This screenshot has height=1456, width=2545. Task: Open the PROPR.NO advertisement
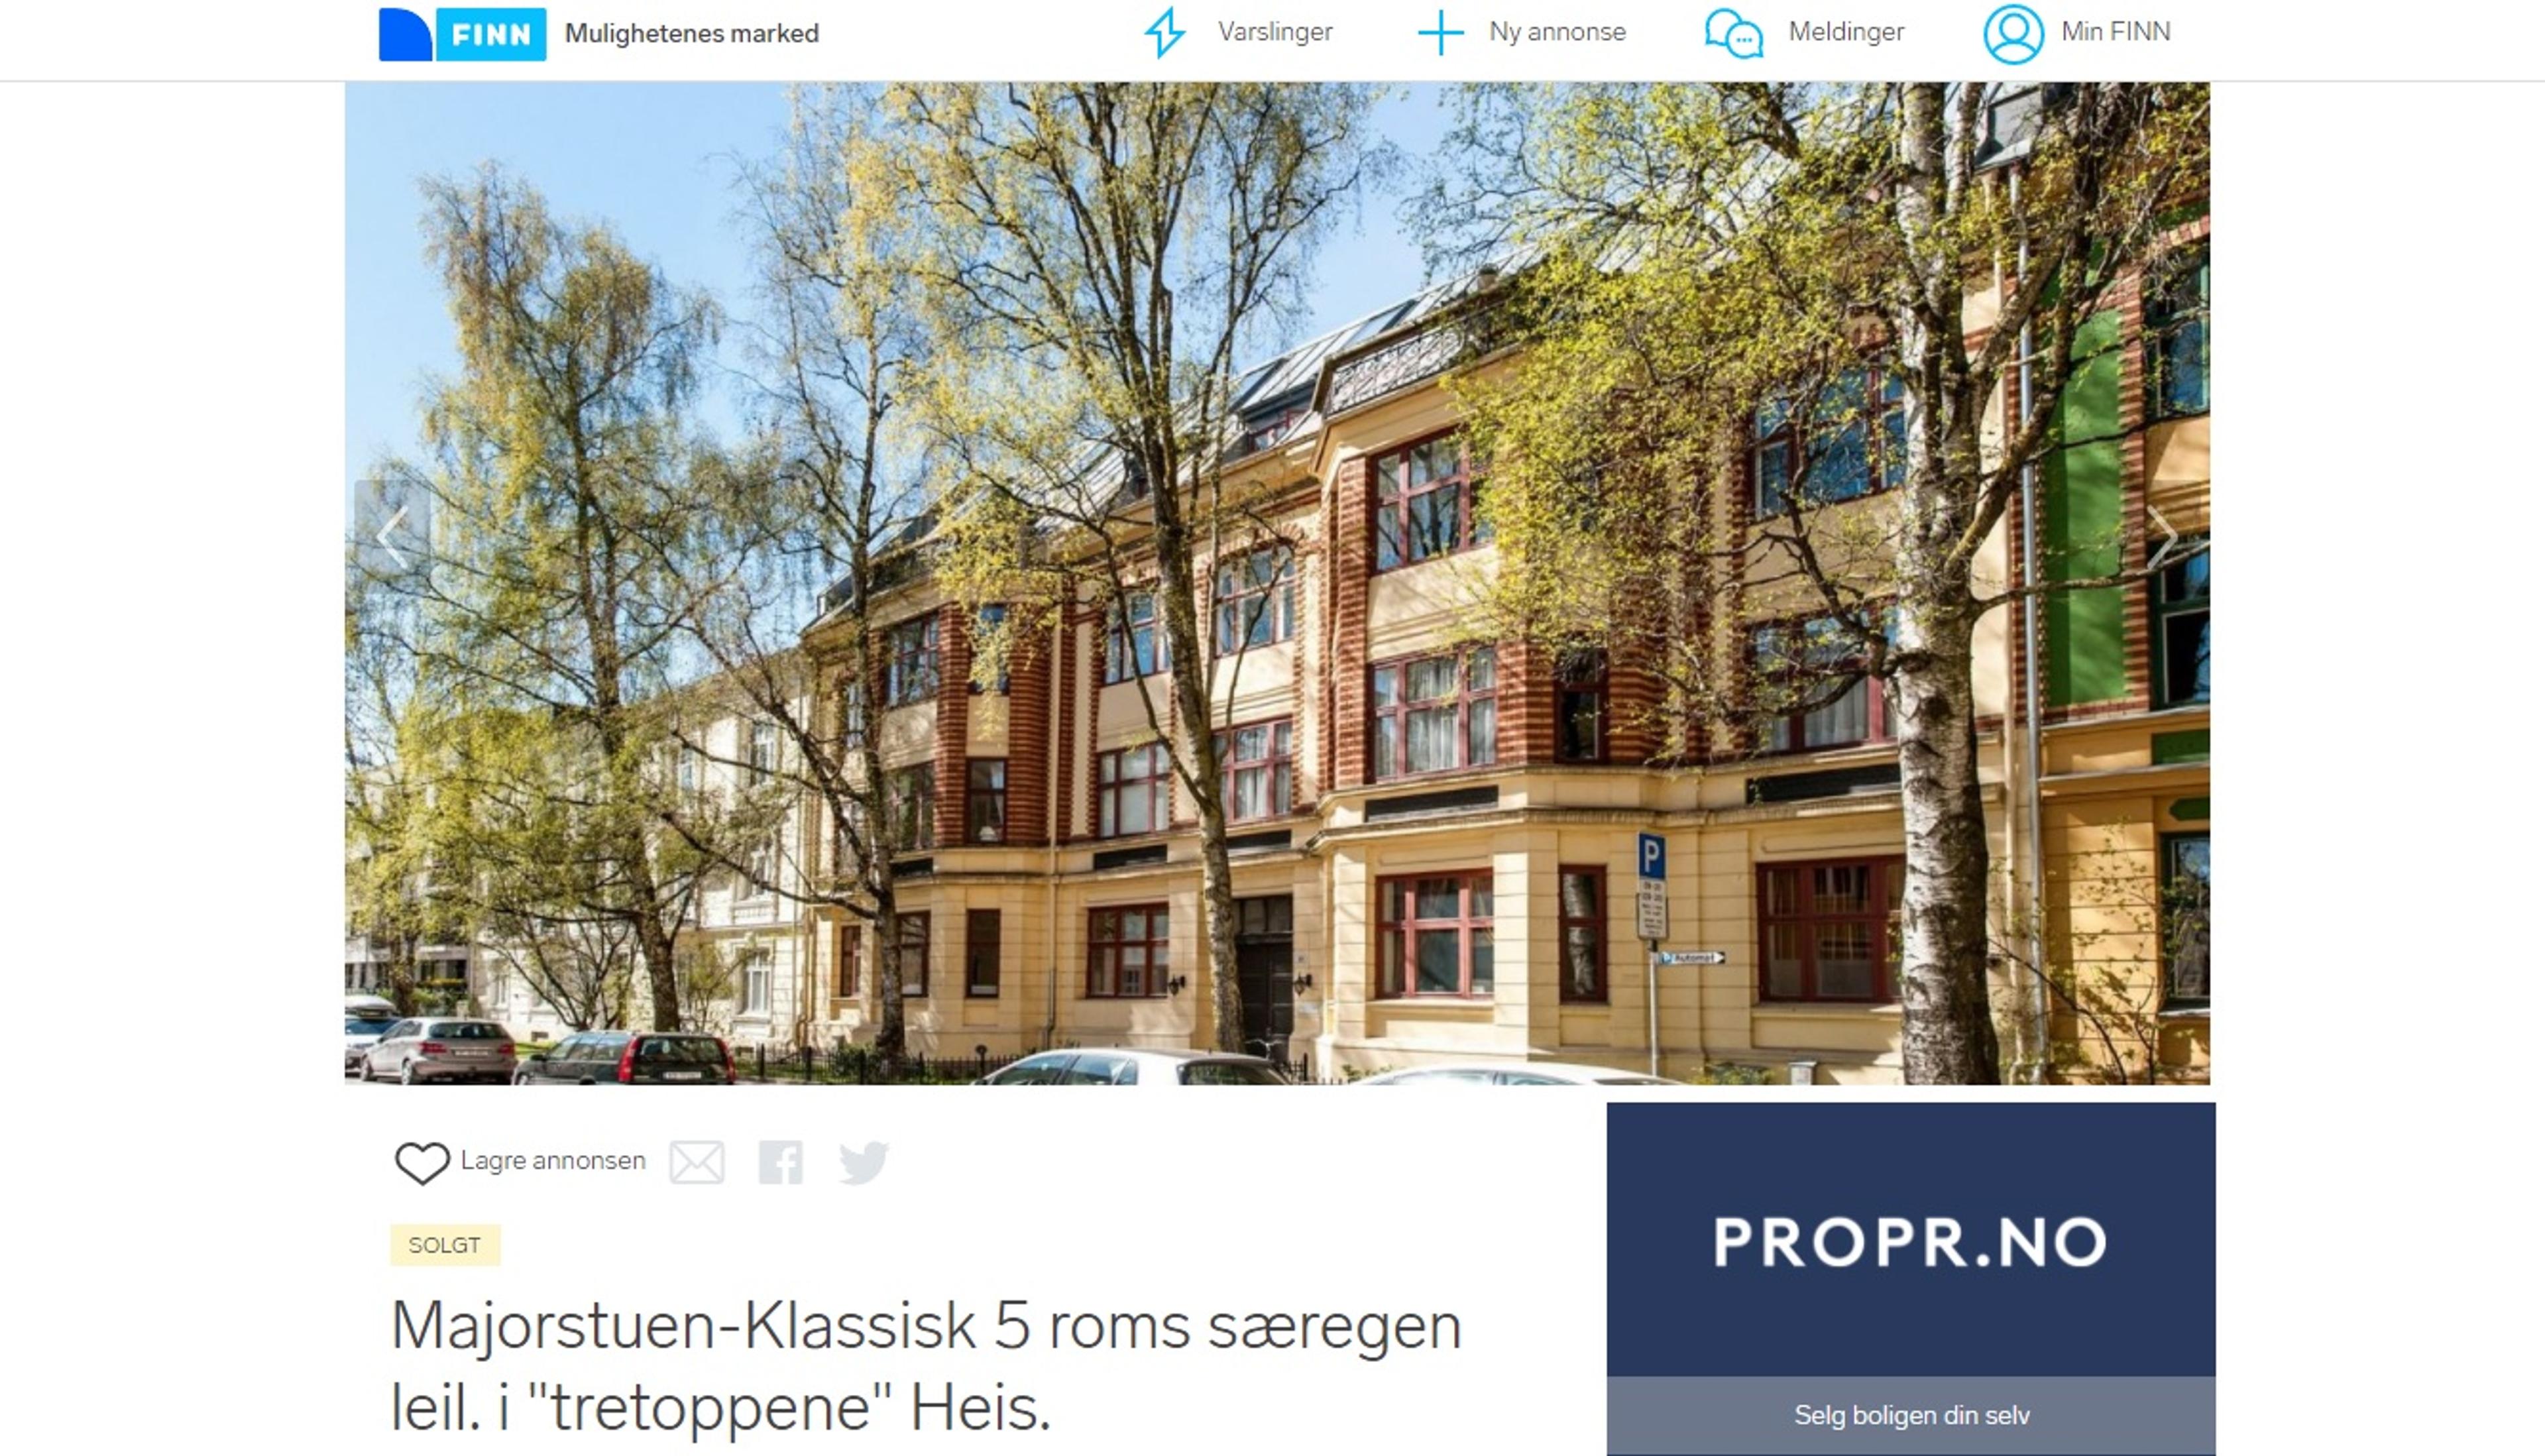click(1911, 1240)
